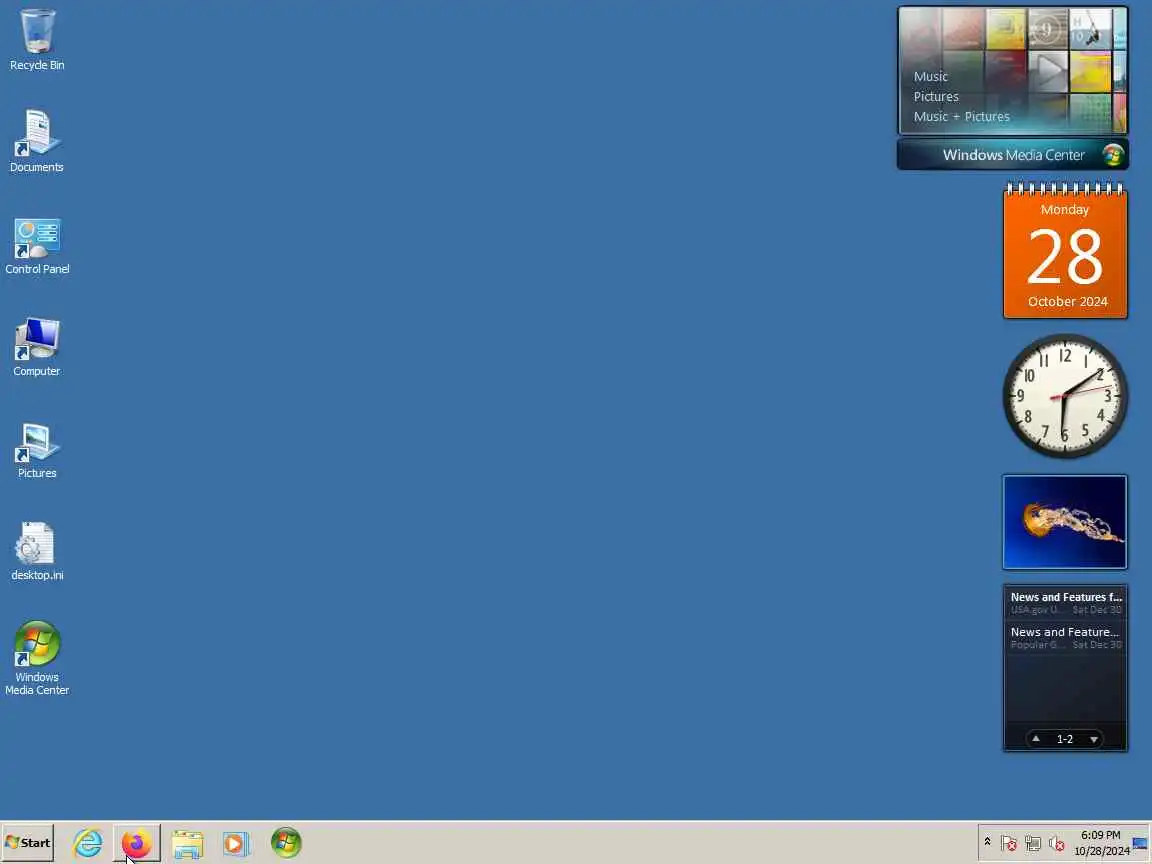Click the jellyfish Slide Show gadget image
The height and width of the screenshot is (864, 1152).
(1065, 522)
